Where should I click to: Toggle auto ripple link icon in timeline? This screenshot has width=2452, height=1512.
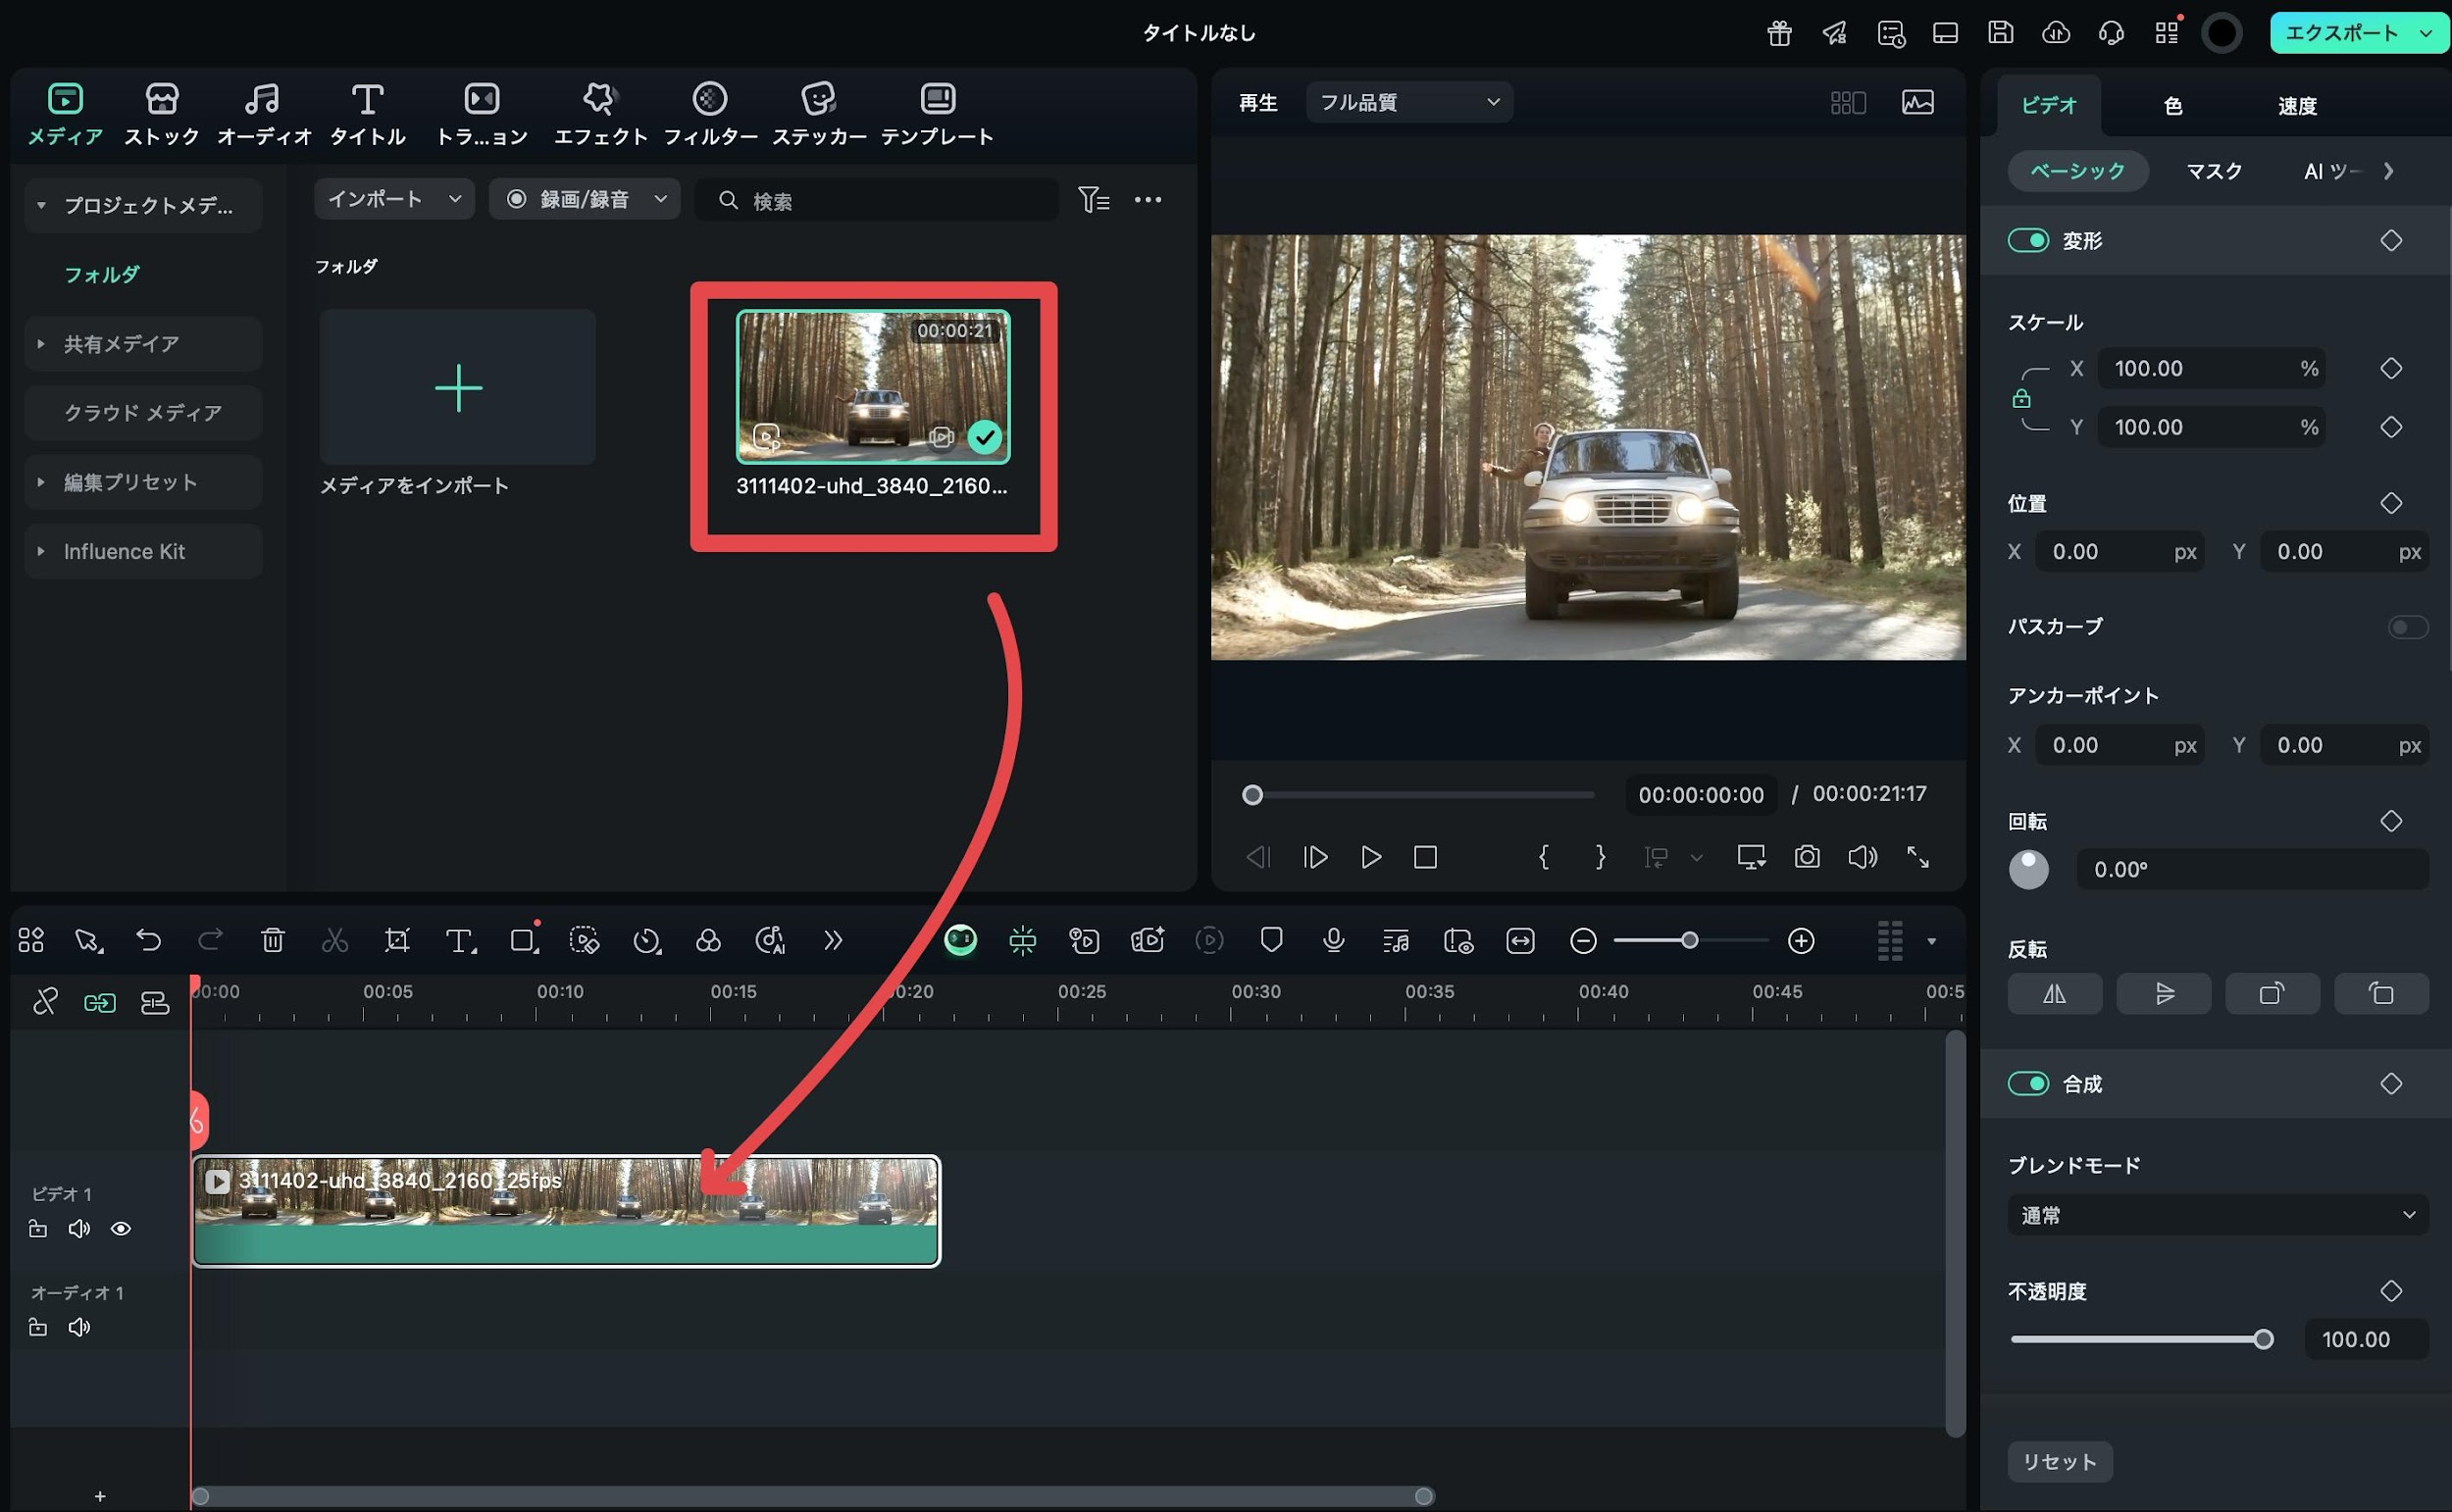[x=99, y=1003]
